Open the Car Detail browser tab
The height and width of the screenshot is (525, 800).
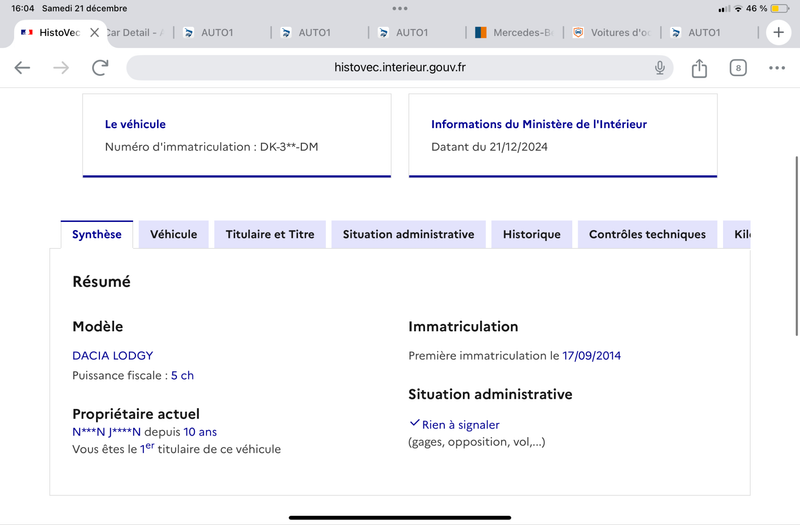136,33
